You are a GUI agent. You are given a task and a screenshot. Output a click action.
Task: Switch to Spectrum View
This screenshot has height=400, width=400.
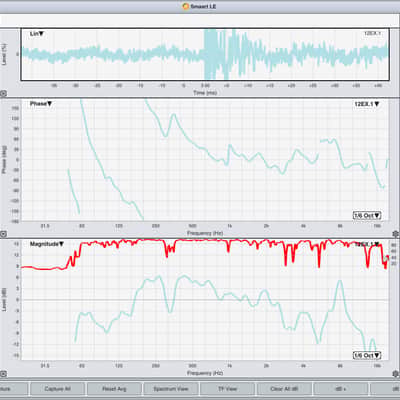171,389
